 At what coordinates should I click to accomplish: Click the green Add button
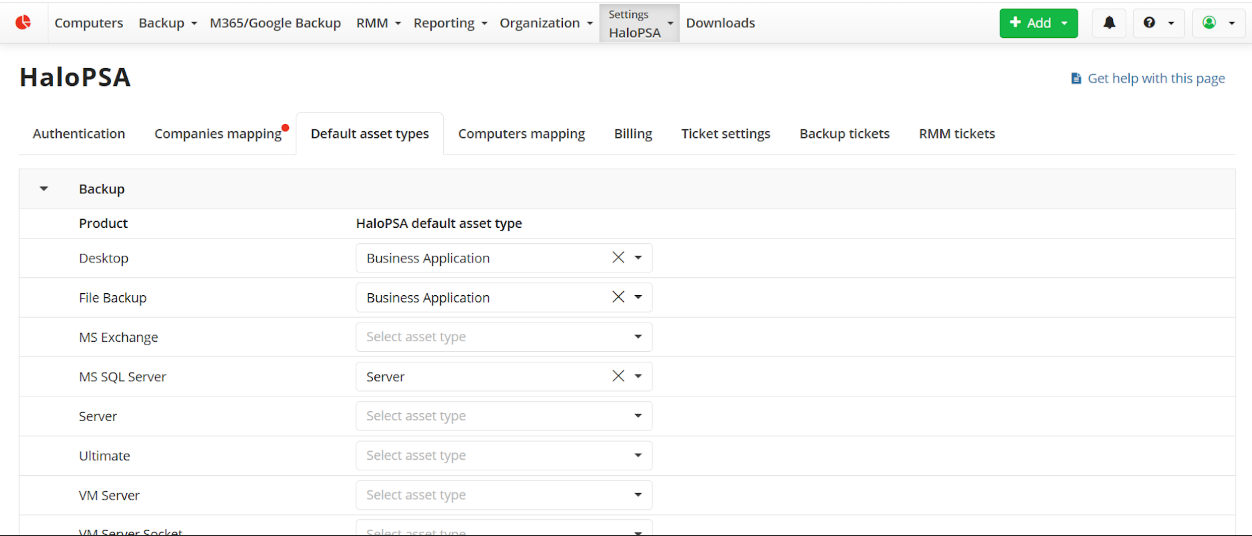[1038, 23]
